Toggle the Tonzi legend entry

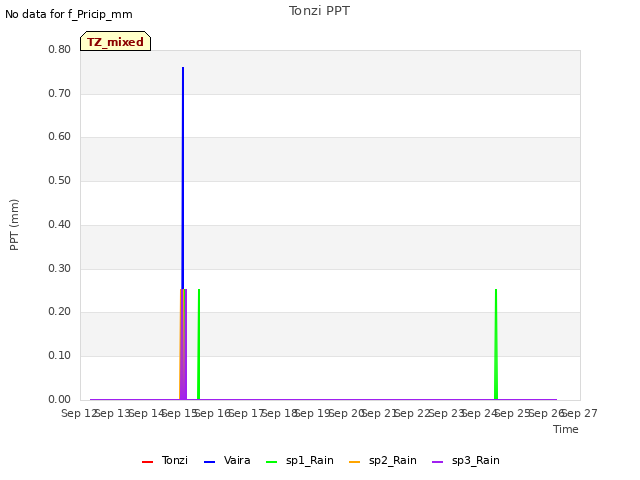(164, 460)
